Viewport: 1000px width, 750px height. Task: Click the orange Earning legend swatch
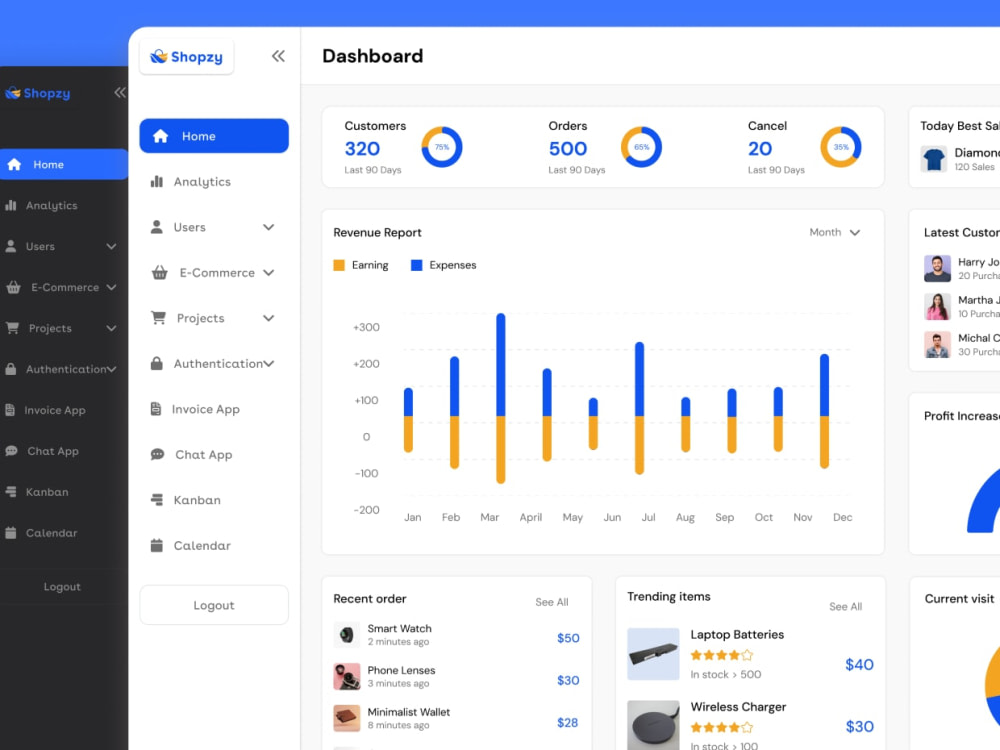pyautogui.click(x=339, y=265)
